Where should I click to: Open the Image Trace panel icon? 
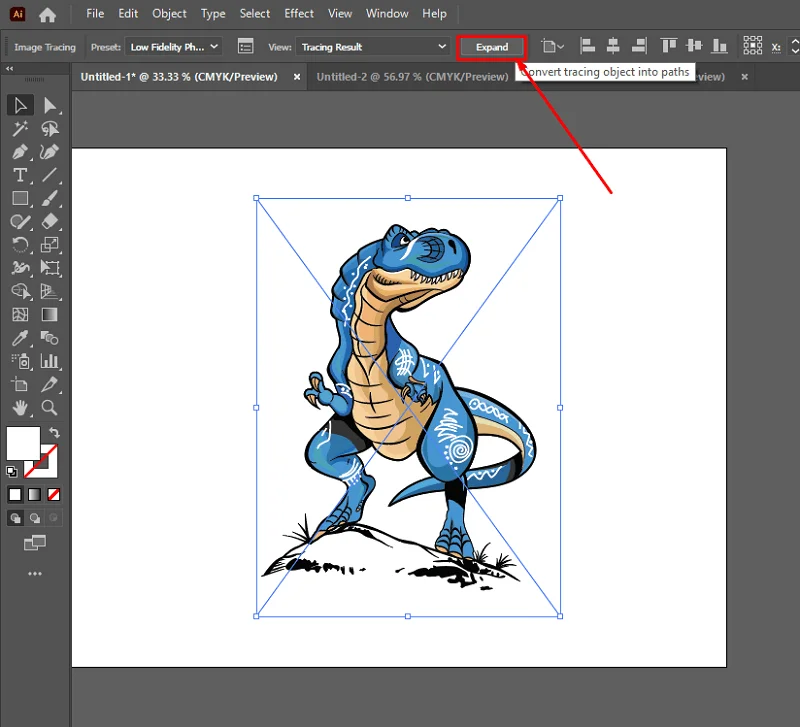245,46
